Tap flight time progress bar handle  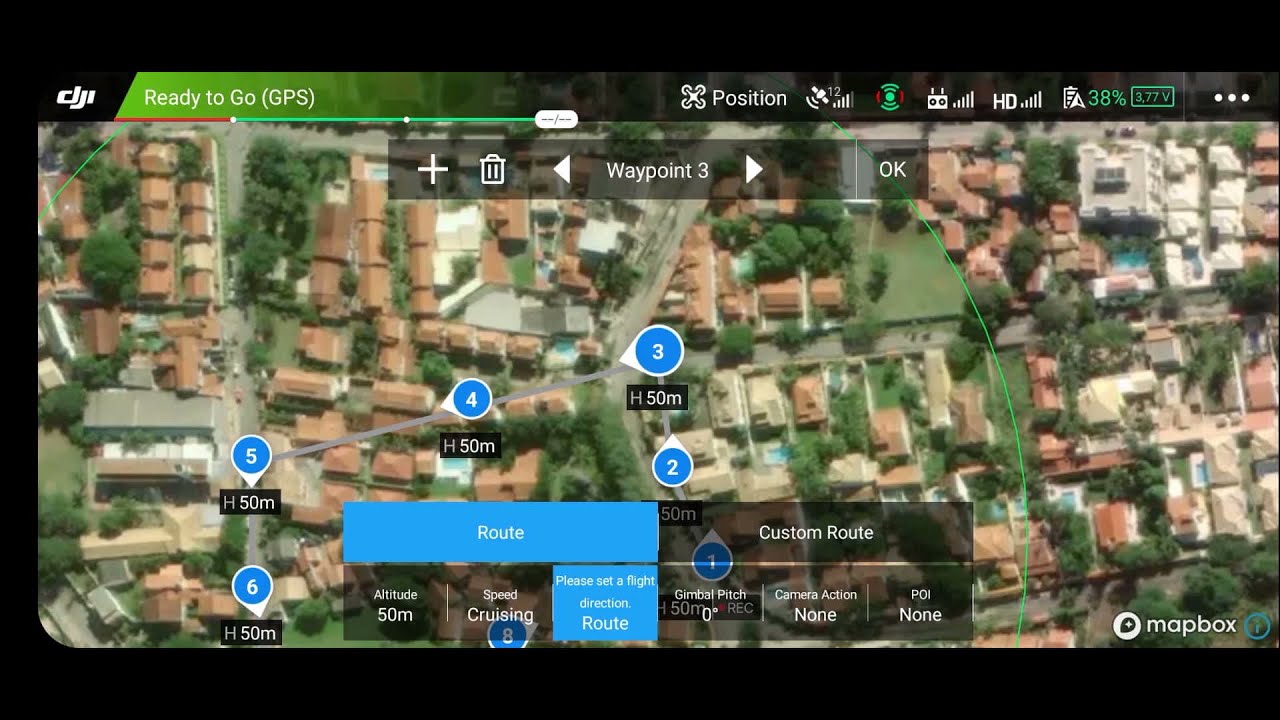pyautogui.click(x=556, y=119)
